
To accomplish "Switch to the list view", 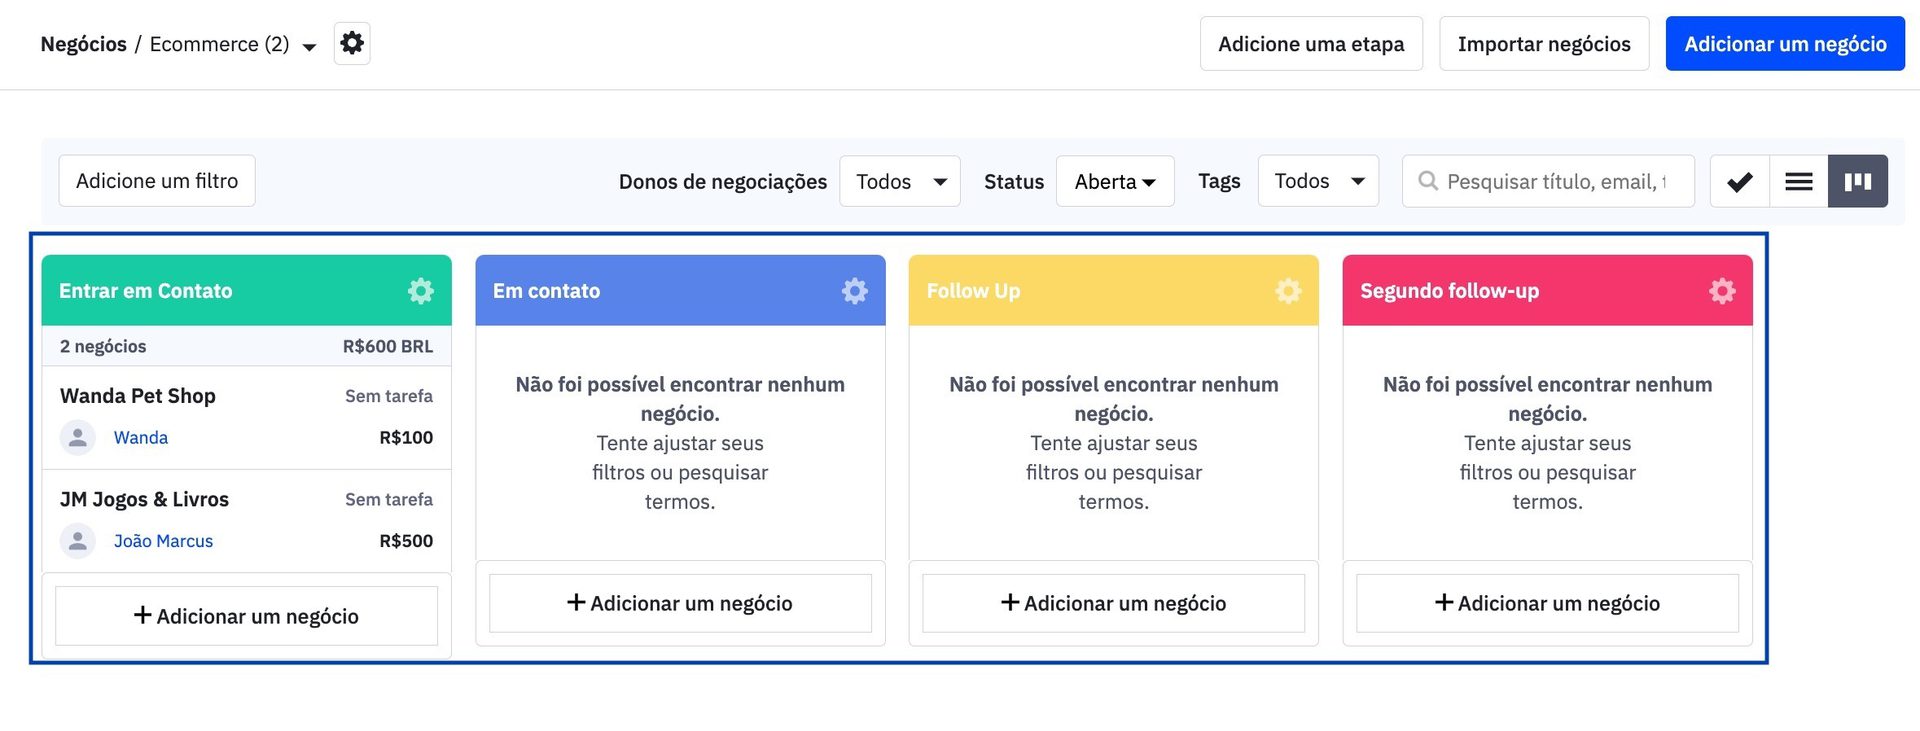I will [1799, 181].
